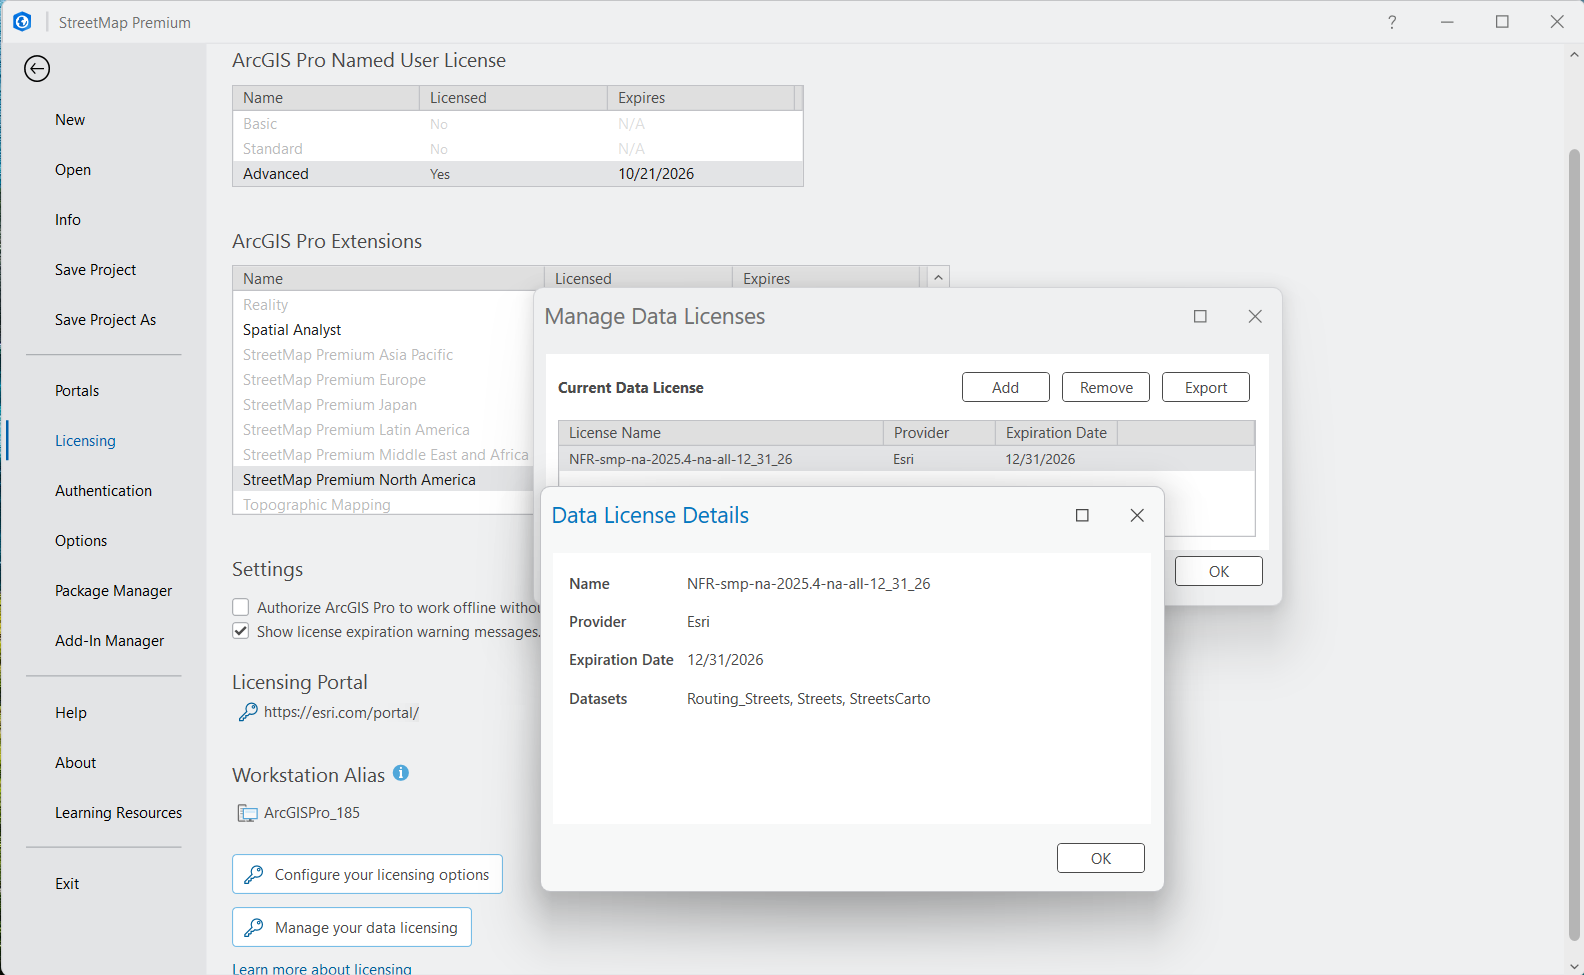Select the NFR-smp-na-2025.4 license row
The height and width of the screenshot is (975, 1584).
pyautogui.click(x=906, y=459)
